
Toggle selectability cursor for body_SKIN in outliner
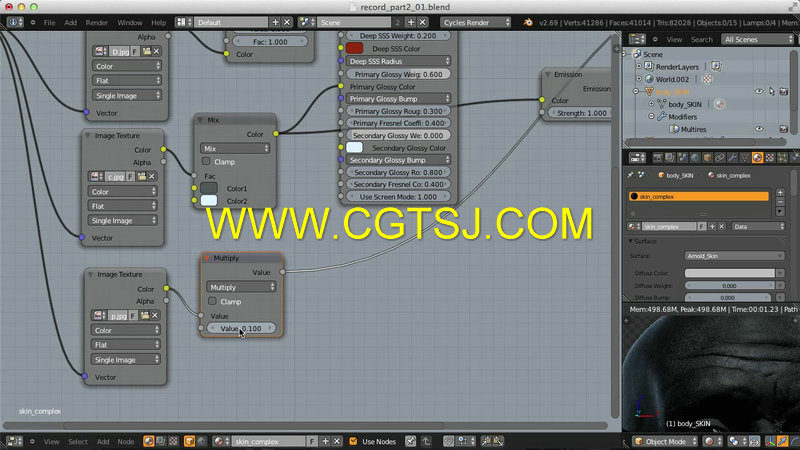coord(771,91)
